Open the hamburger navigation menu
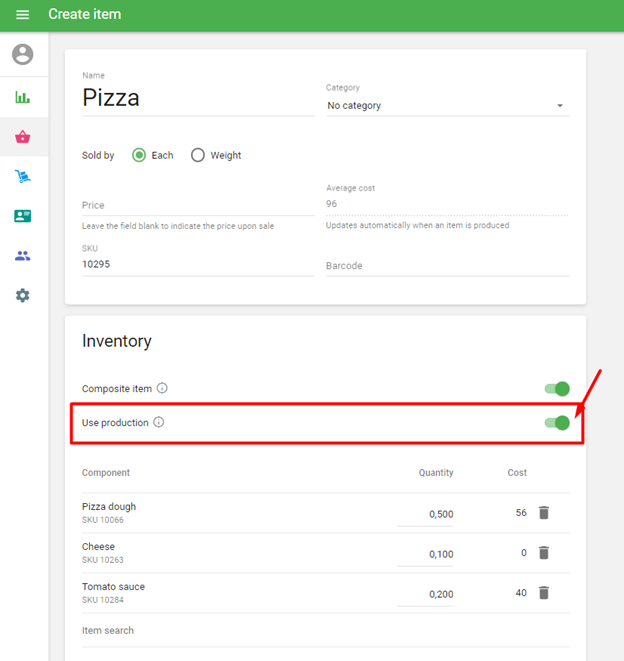Screen dimensions: 624x661 (22, 15)
